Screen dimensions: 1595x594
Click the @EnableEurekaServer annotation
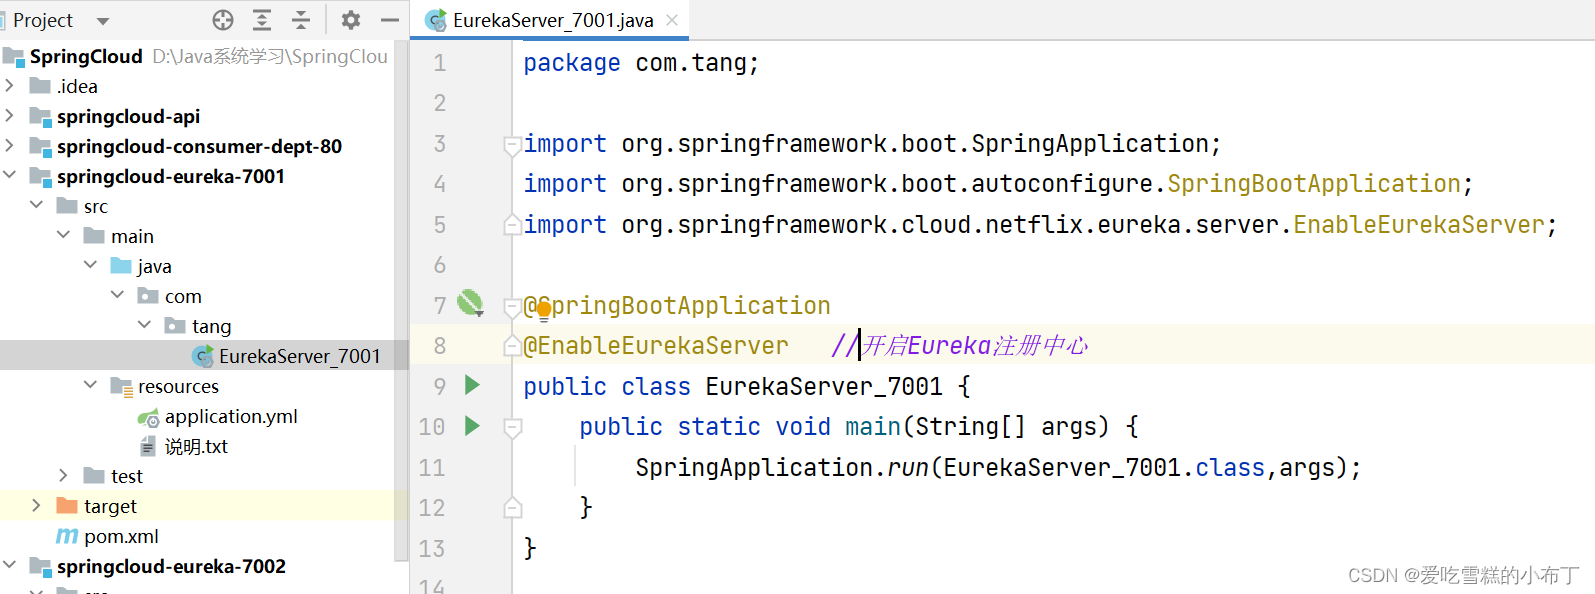pos(656,346)
